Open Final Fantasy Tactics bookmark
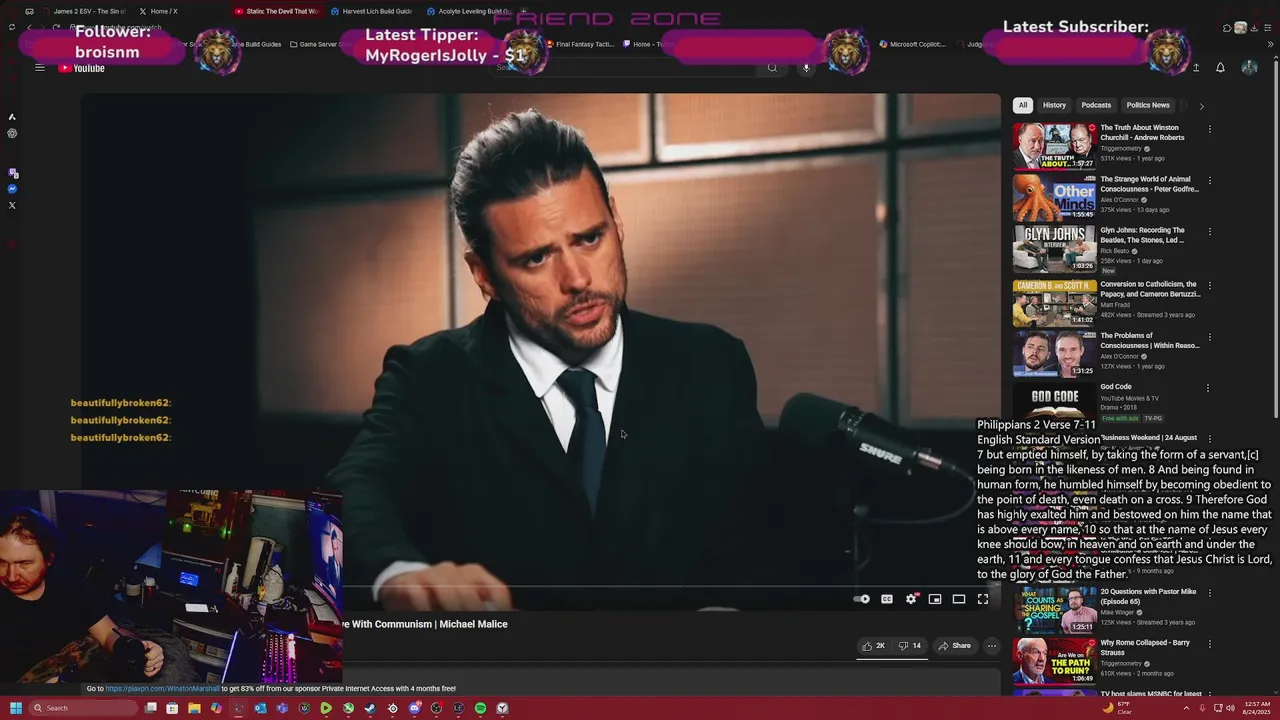Screen dimensions: 1280x720 tap(580, 44)
